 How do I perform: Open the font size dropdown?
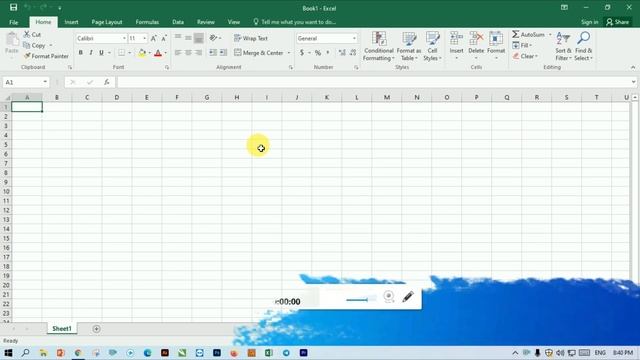(144, 38)
